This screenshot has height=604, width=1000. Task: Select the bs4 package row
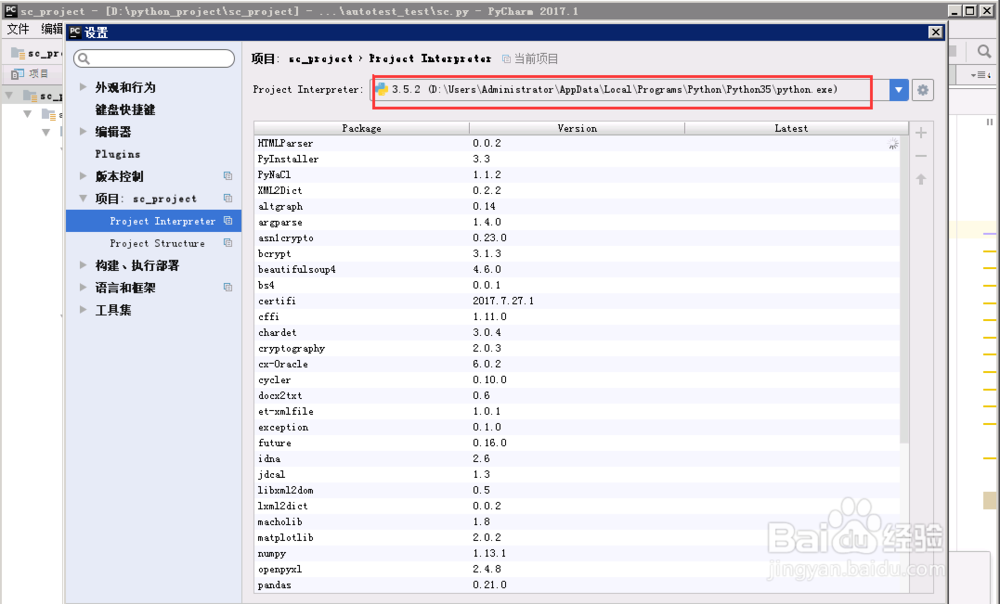point(577,285)
